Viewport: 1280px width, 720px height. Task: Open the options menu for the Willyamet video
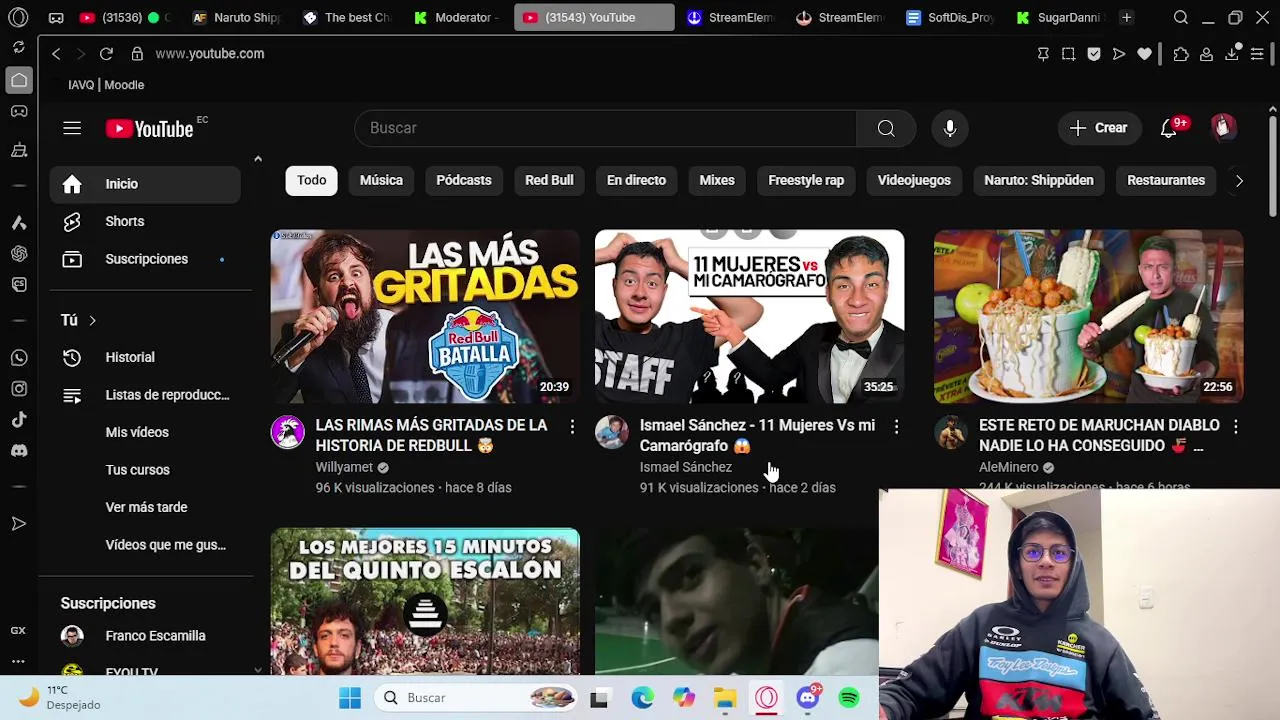(x=572, y=427)
